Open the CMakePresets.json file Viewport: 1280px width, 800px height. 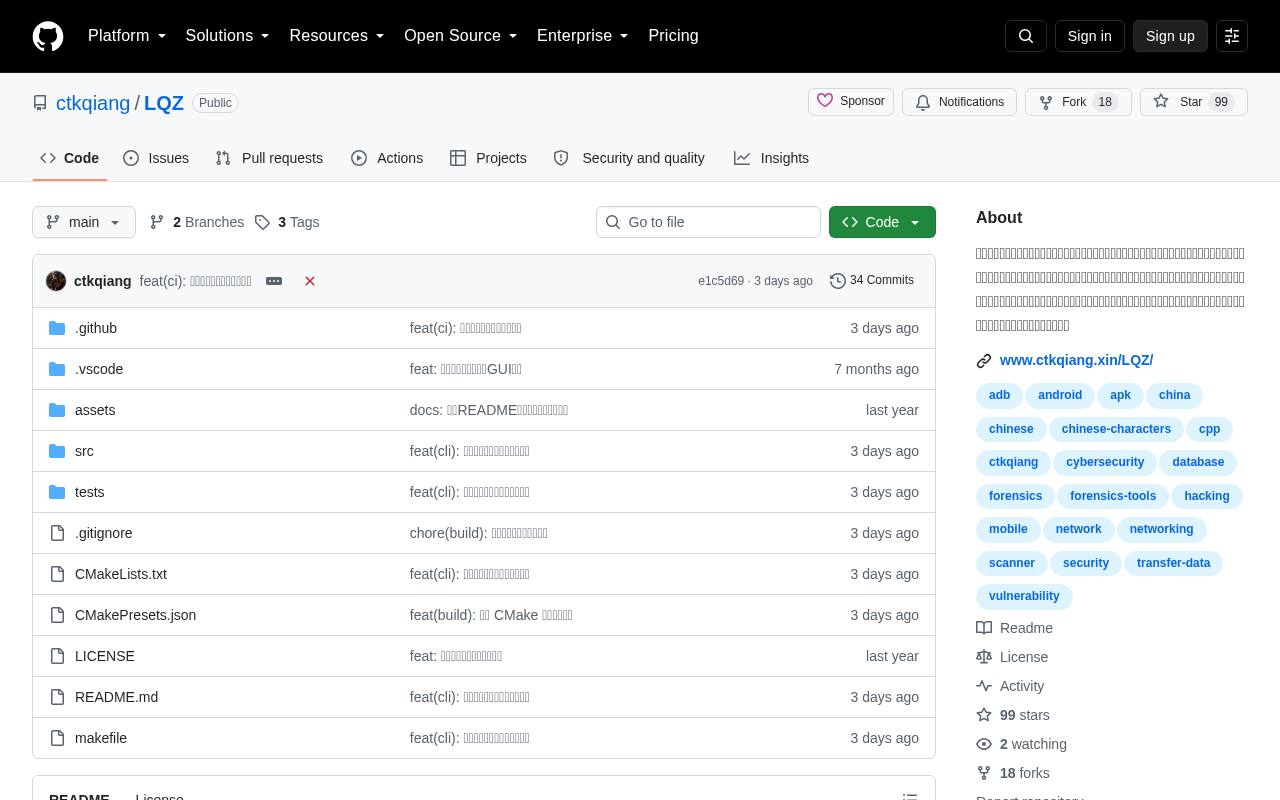135,615
